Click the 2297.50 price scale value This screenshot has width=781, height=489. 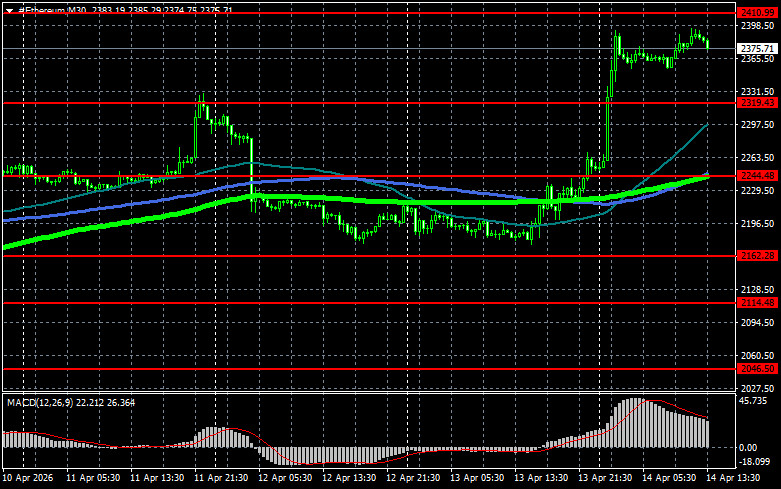point(757,124)
